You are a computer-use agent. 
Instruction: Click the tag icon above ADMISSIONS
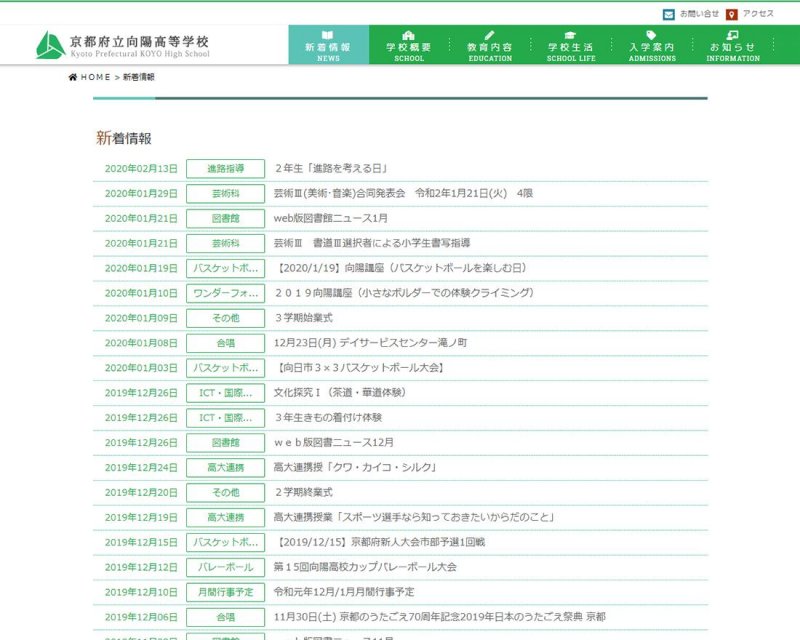tap(652, 35)
